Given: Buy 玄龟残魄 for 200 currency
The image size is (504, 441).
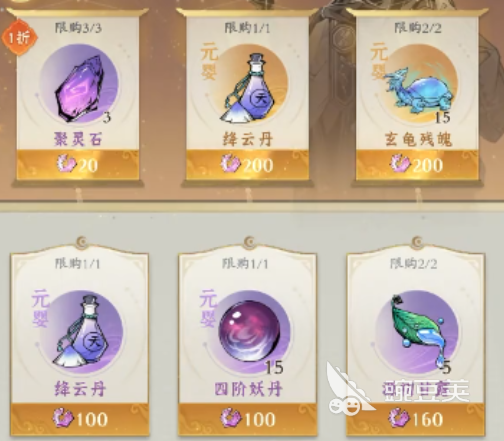Looking at the screenshot, I should tap(417, 165).
